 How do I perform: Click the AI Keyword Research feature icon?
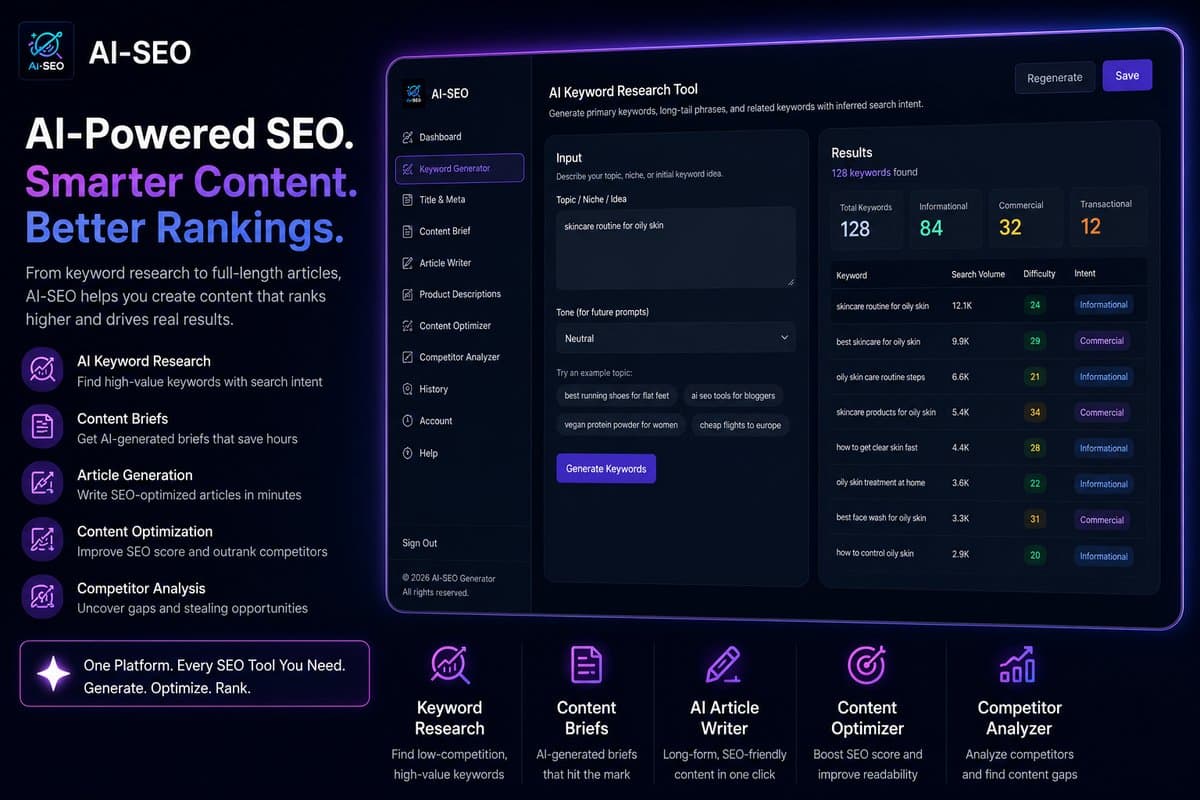(x=43, y=370)
